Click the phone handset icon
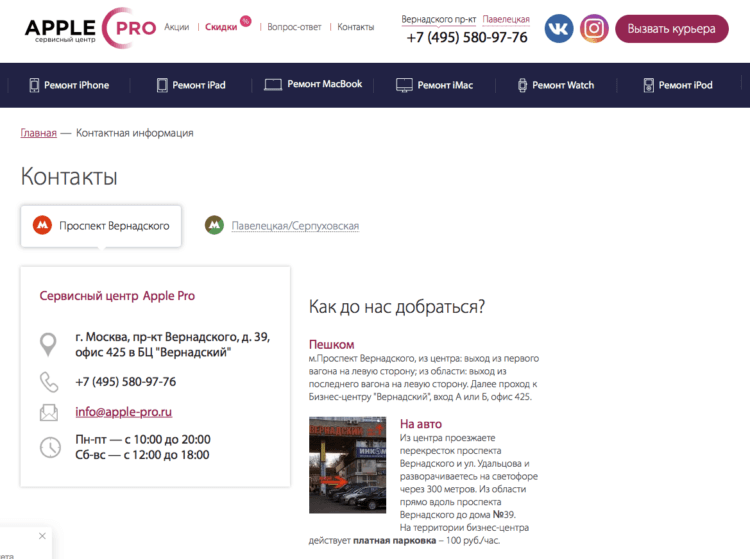This screenshot has width=750, height=559. pos(49,382)
